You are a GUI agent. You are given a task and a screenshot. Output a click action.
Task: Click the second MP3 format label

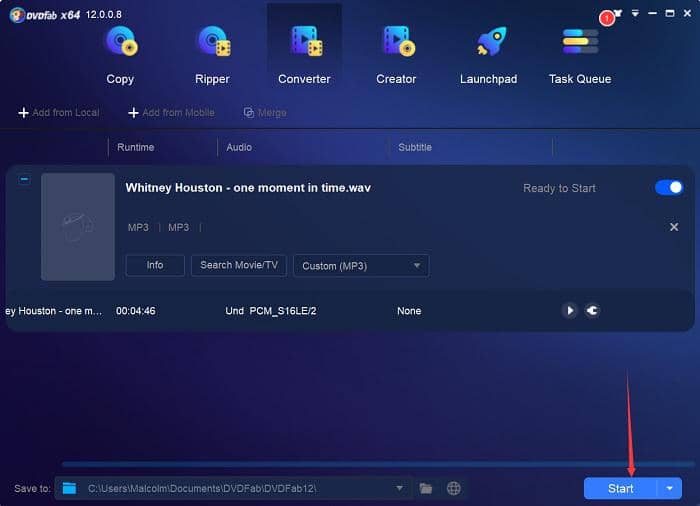tap(179, 228)
